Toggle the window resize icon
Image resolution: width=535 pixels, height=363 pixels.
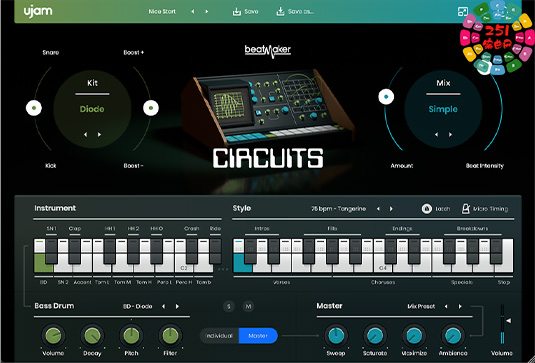(x=463, y=12)
